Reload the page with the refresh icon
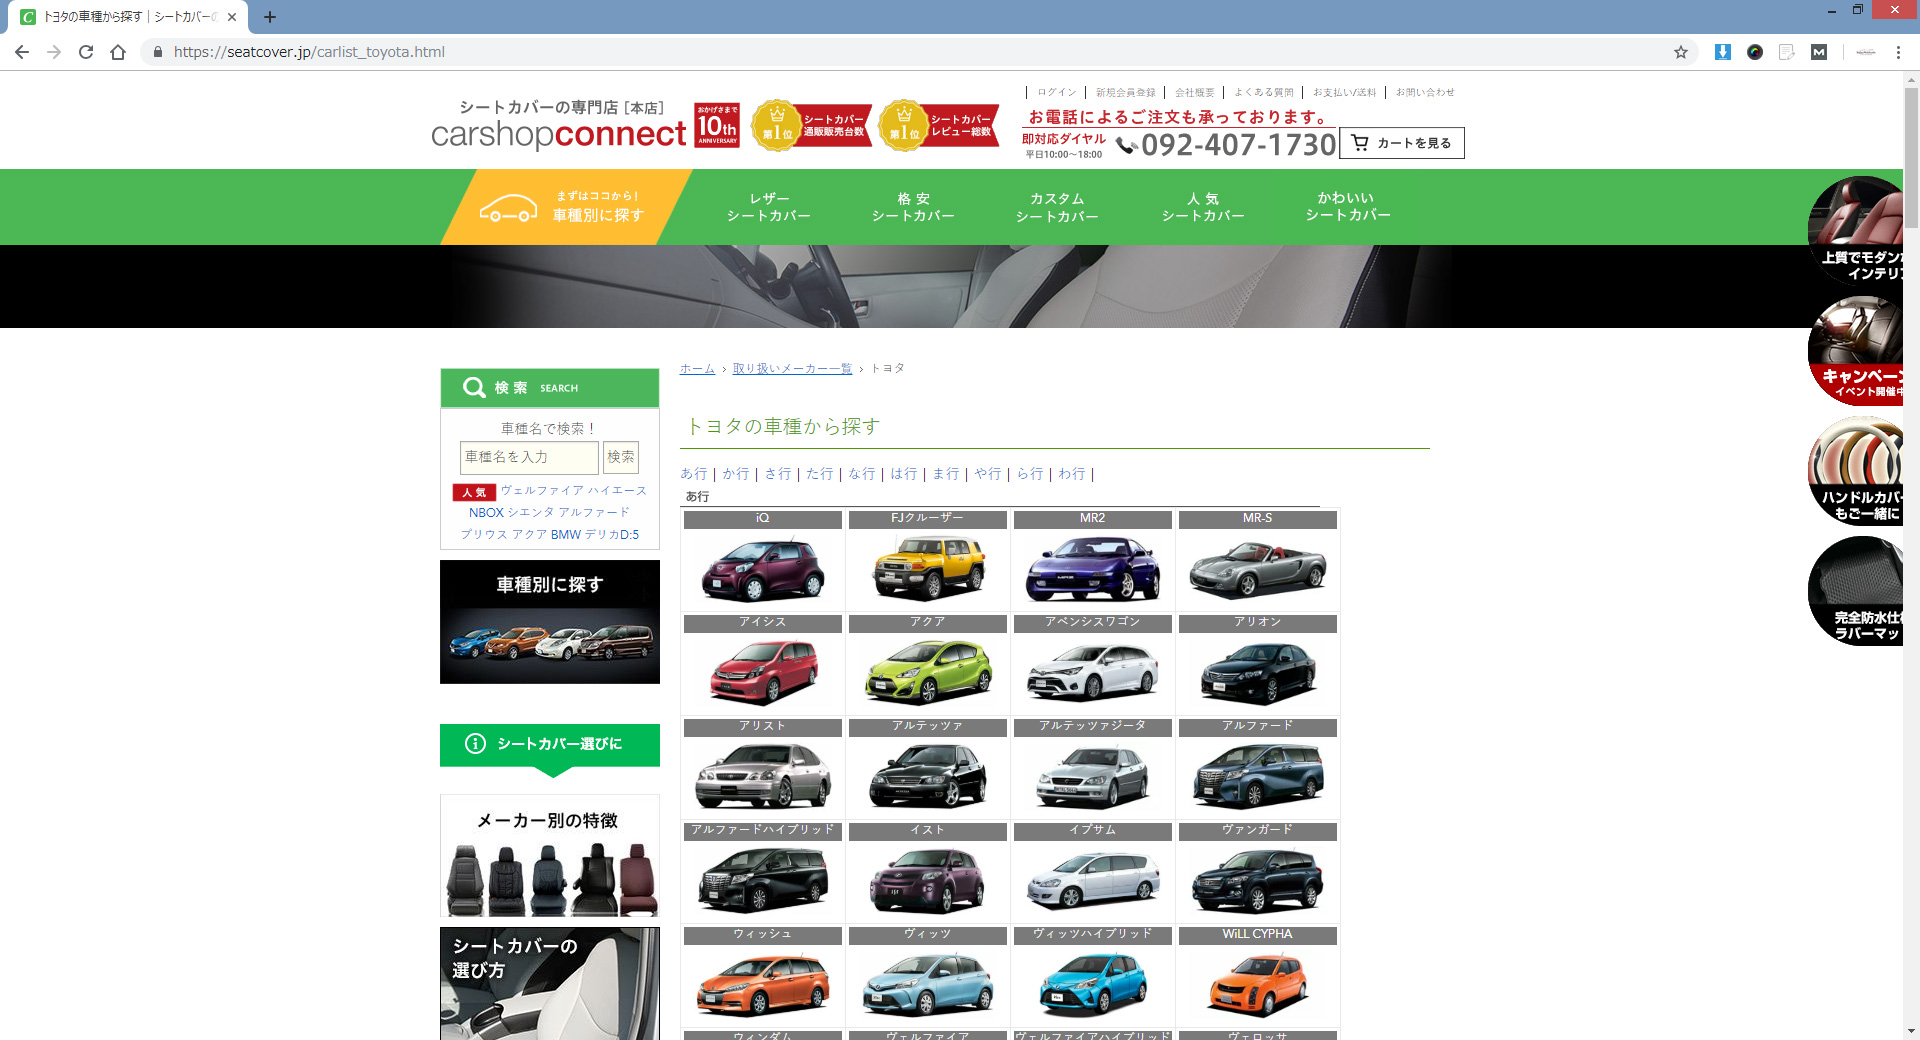 [86, 52]
